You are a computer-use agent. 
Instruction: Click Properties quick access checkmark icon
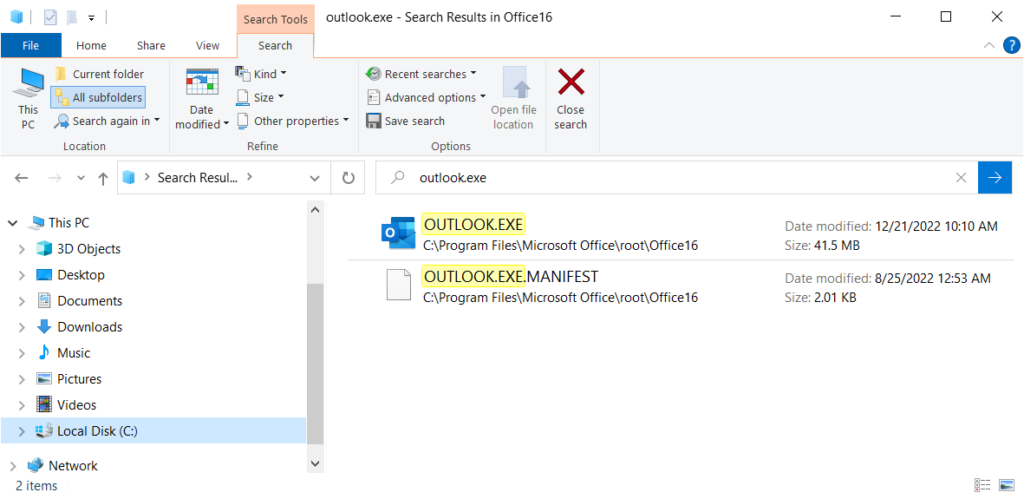tap(50, 18)
